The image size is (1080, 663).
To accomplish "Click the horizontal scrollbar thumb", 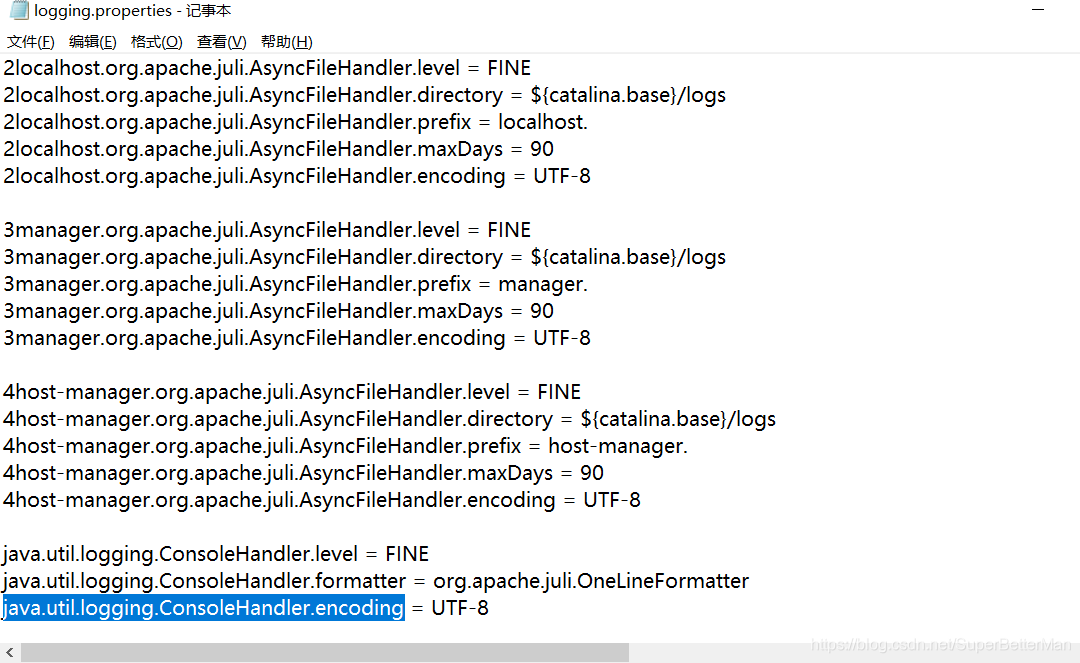I will tap(324, 653).
